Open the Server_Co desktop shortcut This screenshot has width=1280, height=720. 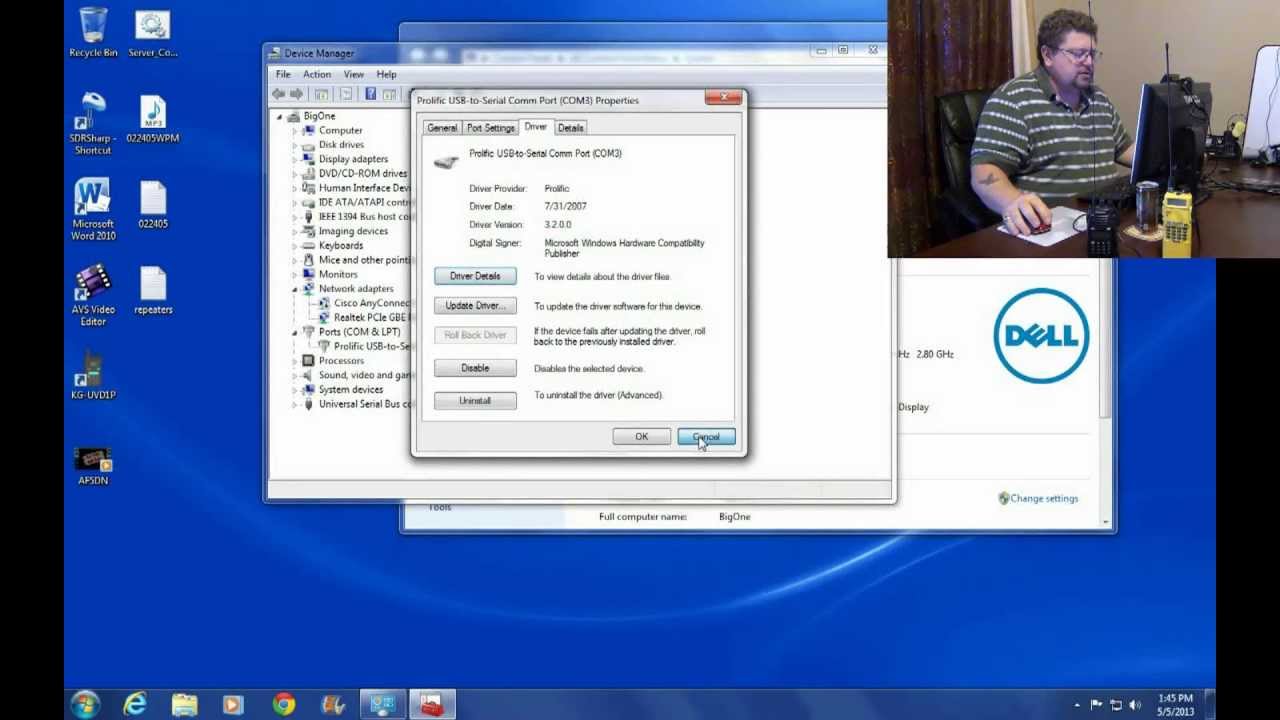[x=152, y=33]
